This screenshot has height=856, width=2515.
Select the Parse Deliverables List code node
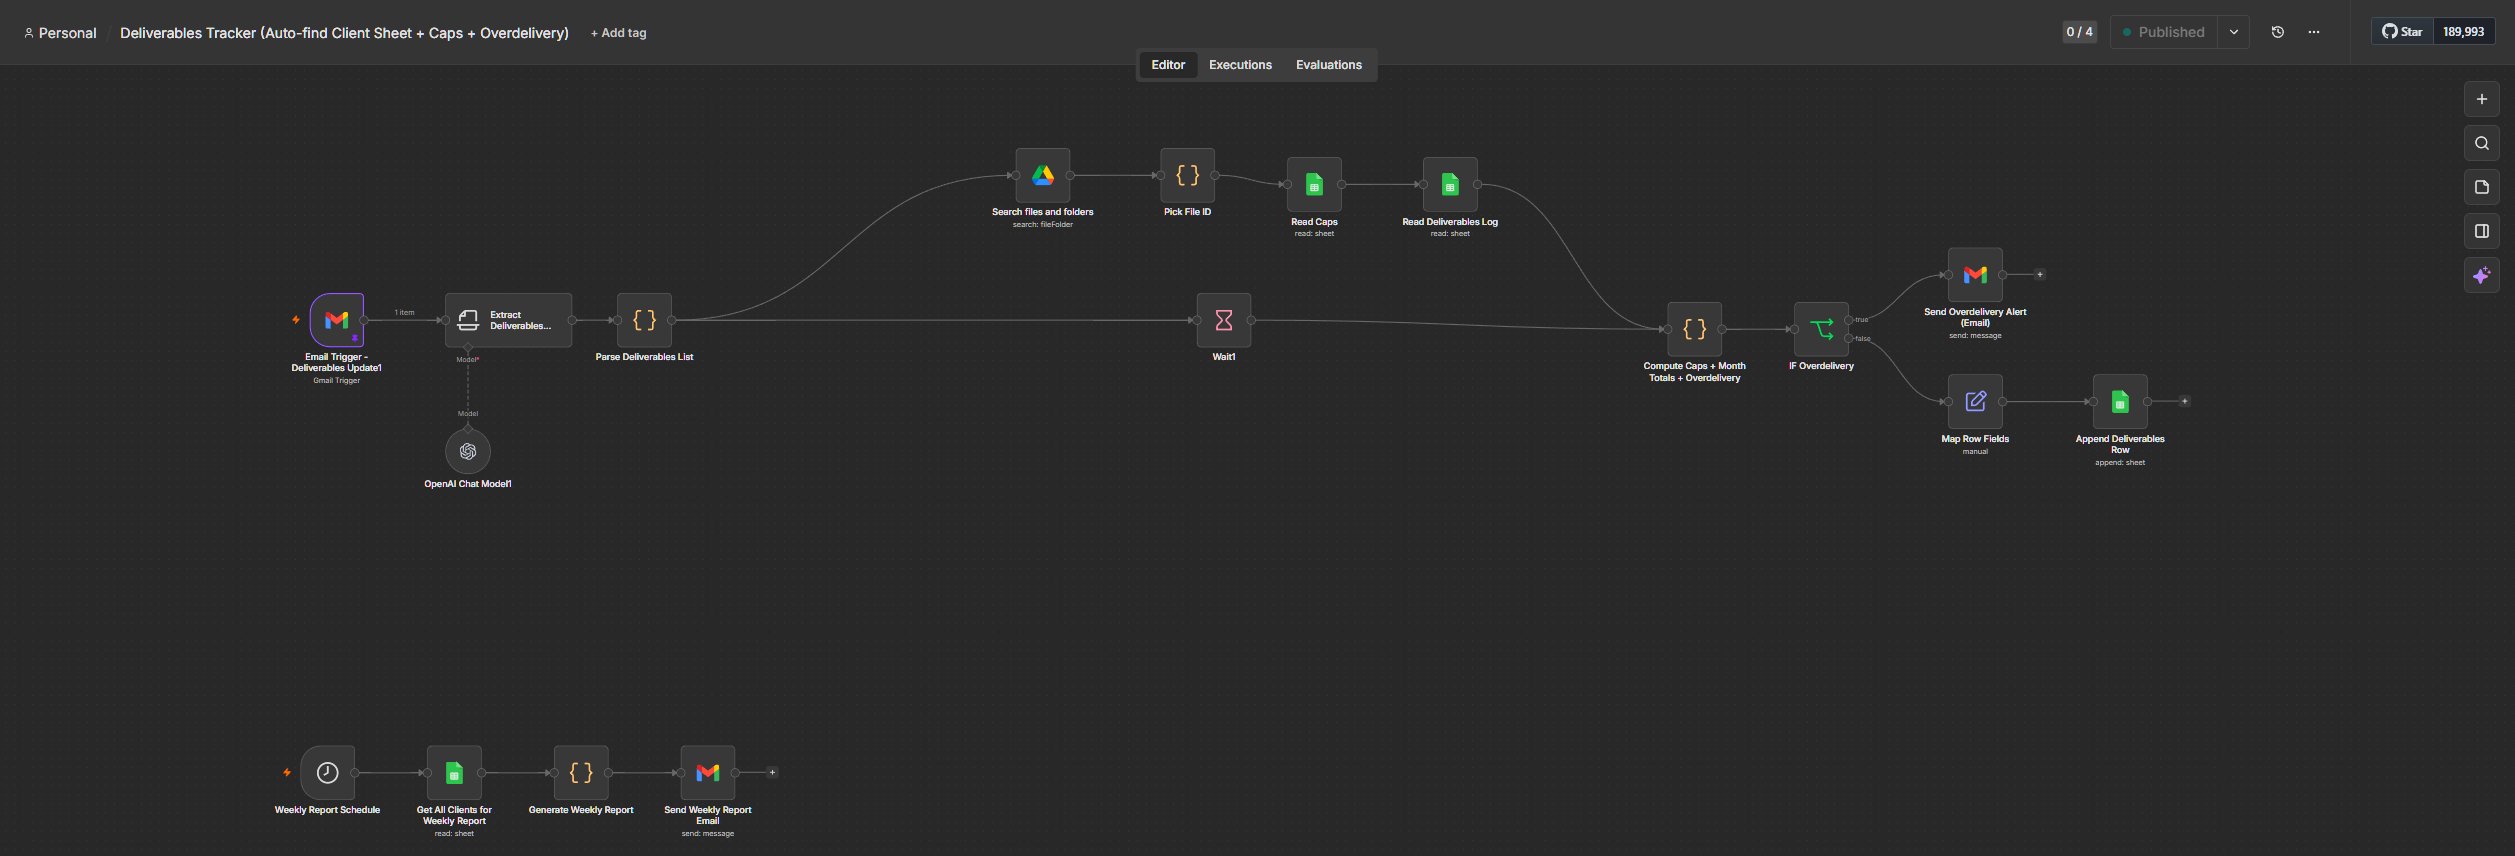tap(644, 320)
